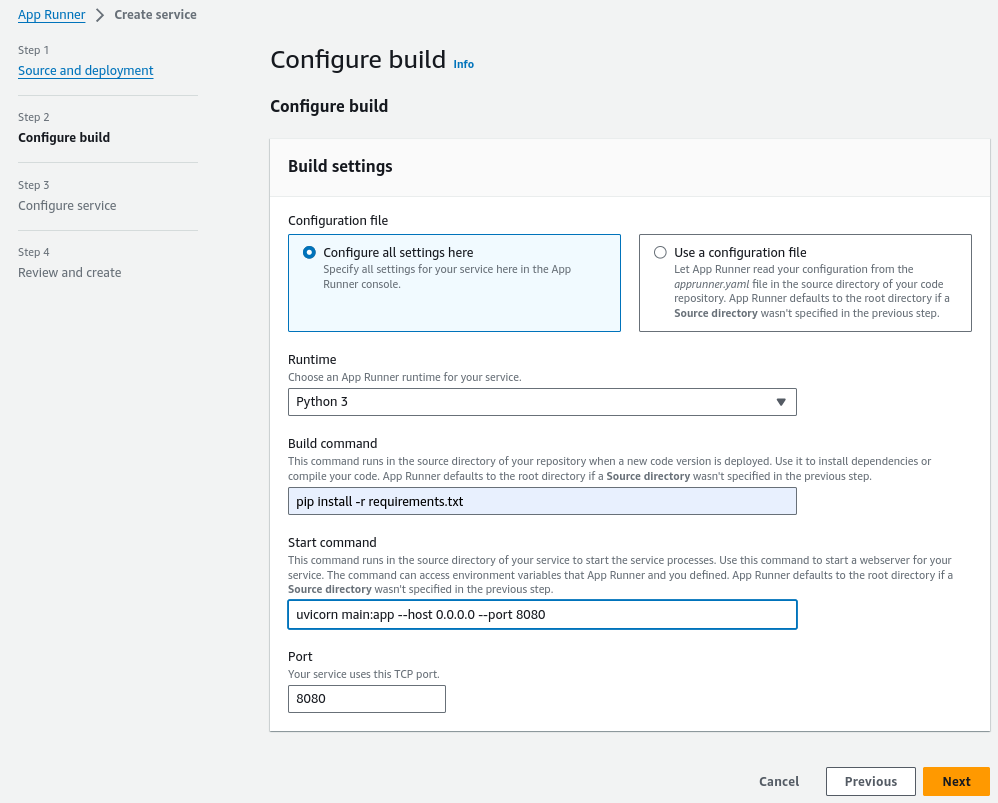Click the apprunner.yaml configuration file tile description

(x=811, y=291)
